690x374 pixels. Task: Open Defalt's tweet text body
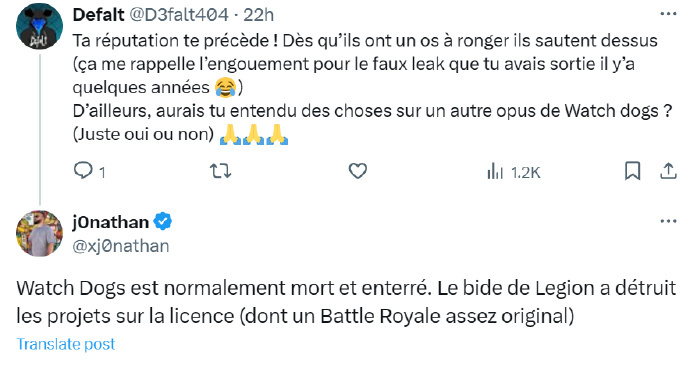pos(372,87)
